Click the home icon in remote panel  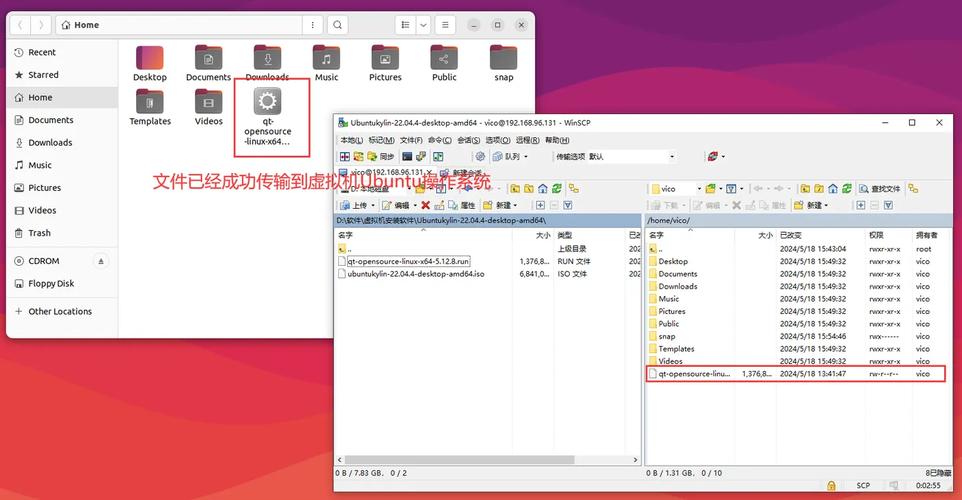click(x=833, y=189)
